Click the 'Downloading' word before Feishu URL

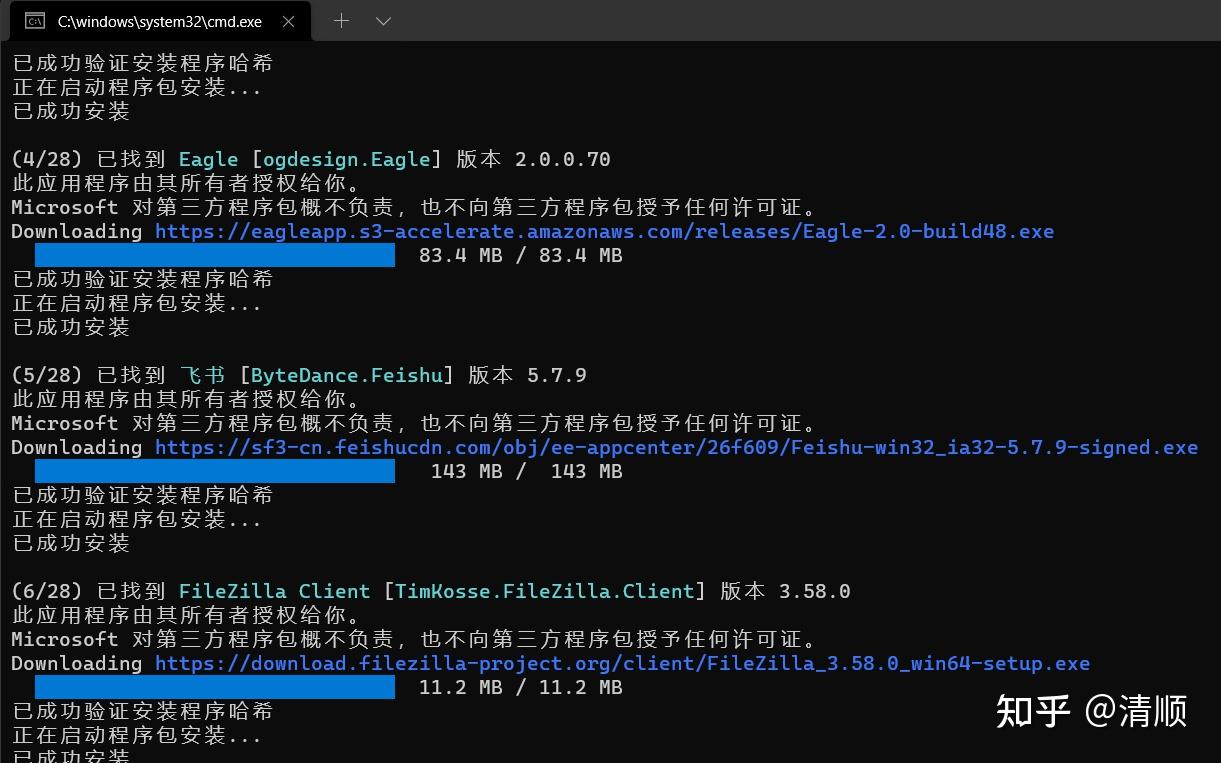pos(77,447)
